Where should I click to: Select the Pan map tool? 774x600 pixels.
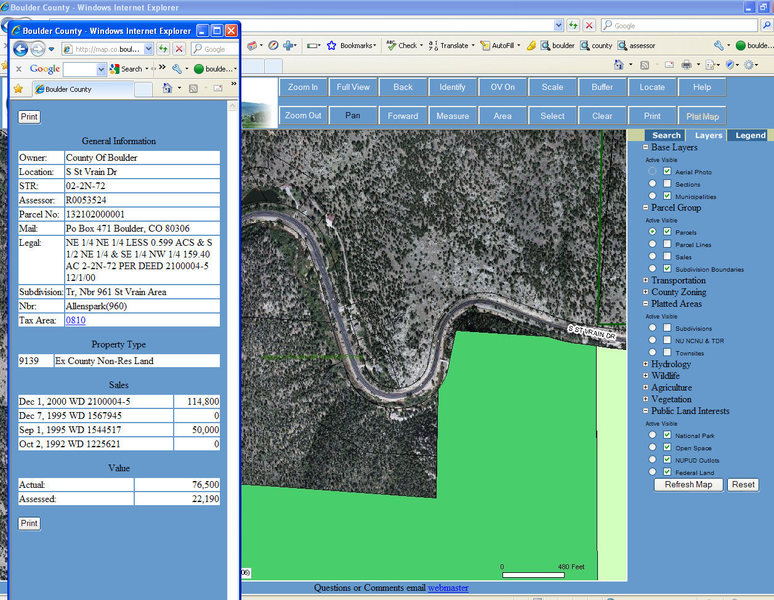pyautogui.click(x=352, y=115)
